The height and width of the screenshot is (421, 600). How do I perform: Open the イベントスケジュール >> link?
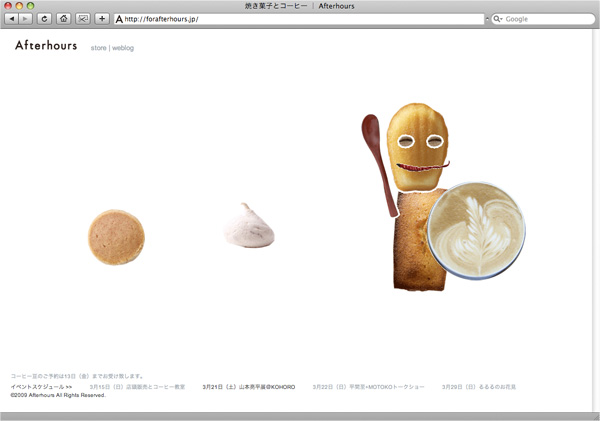[41, 386]
